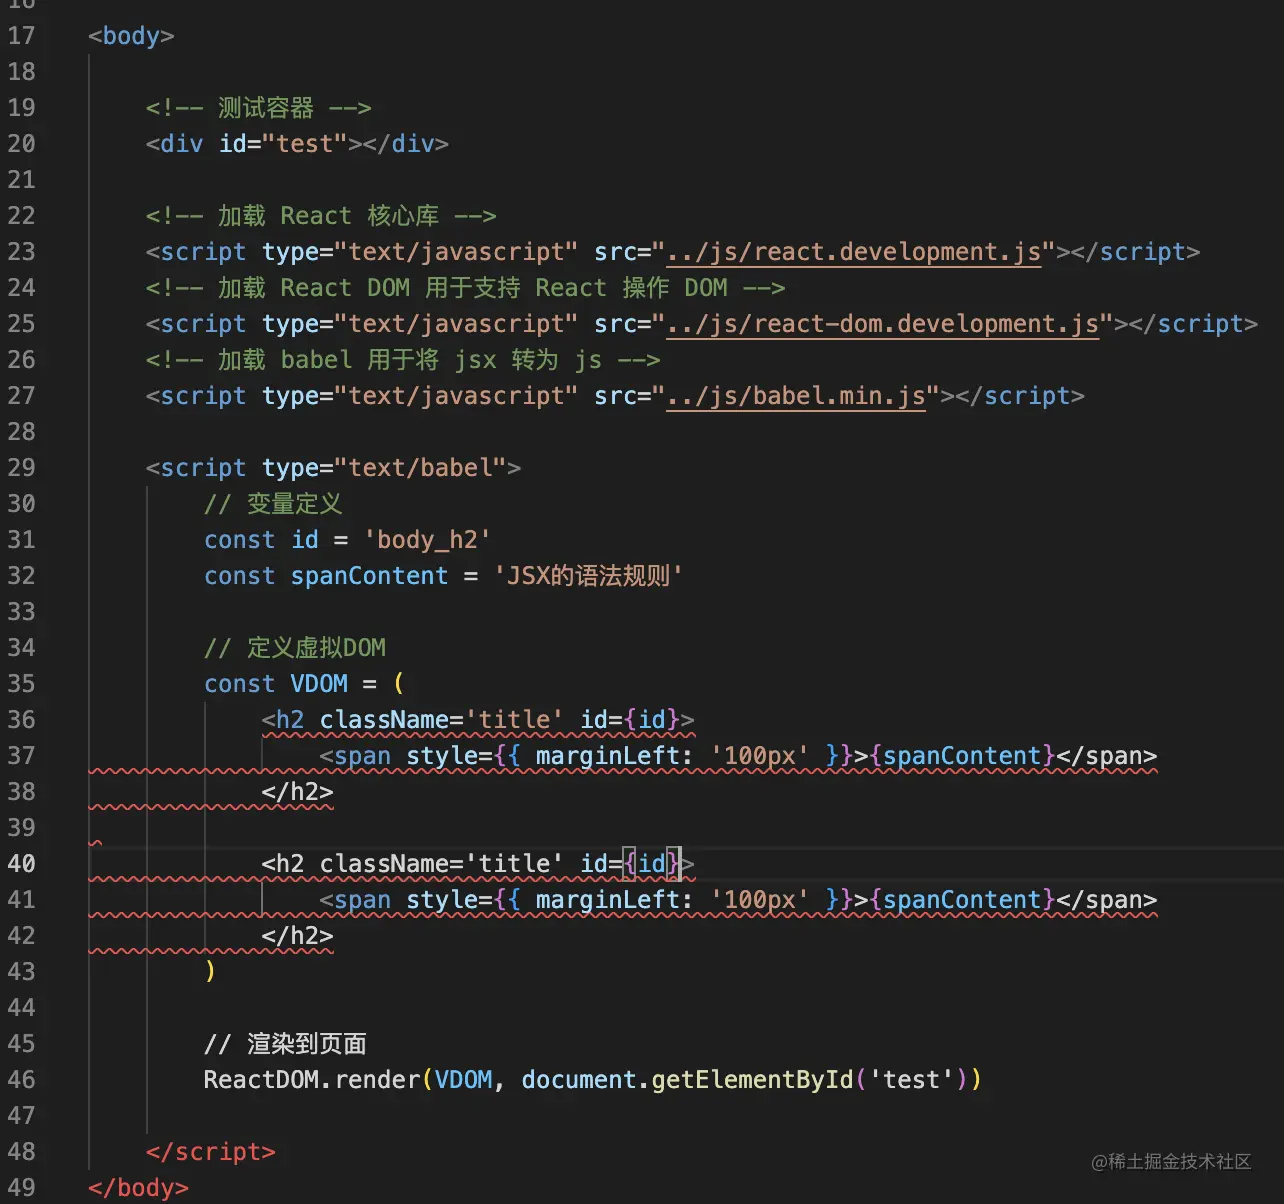Click the closing h2 tag on line 42

click(x=297, y=936)
